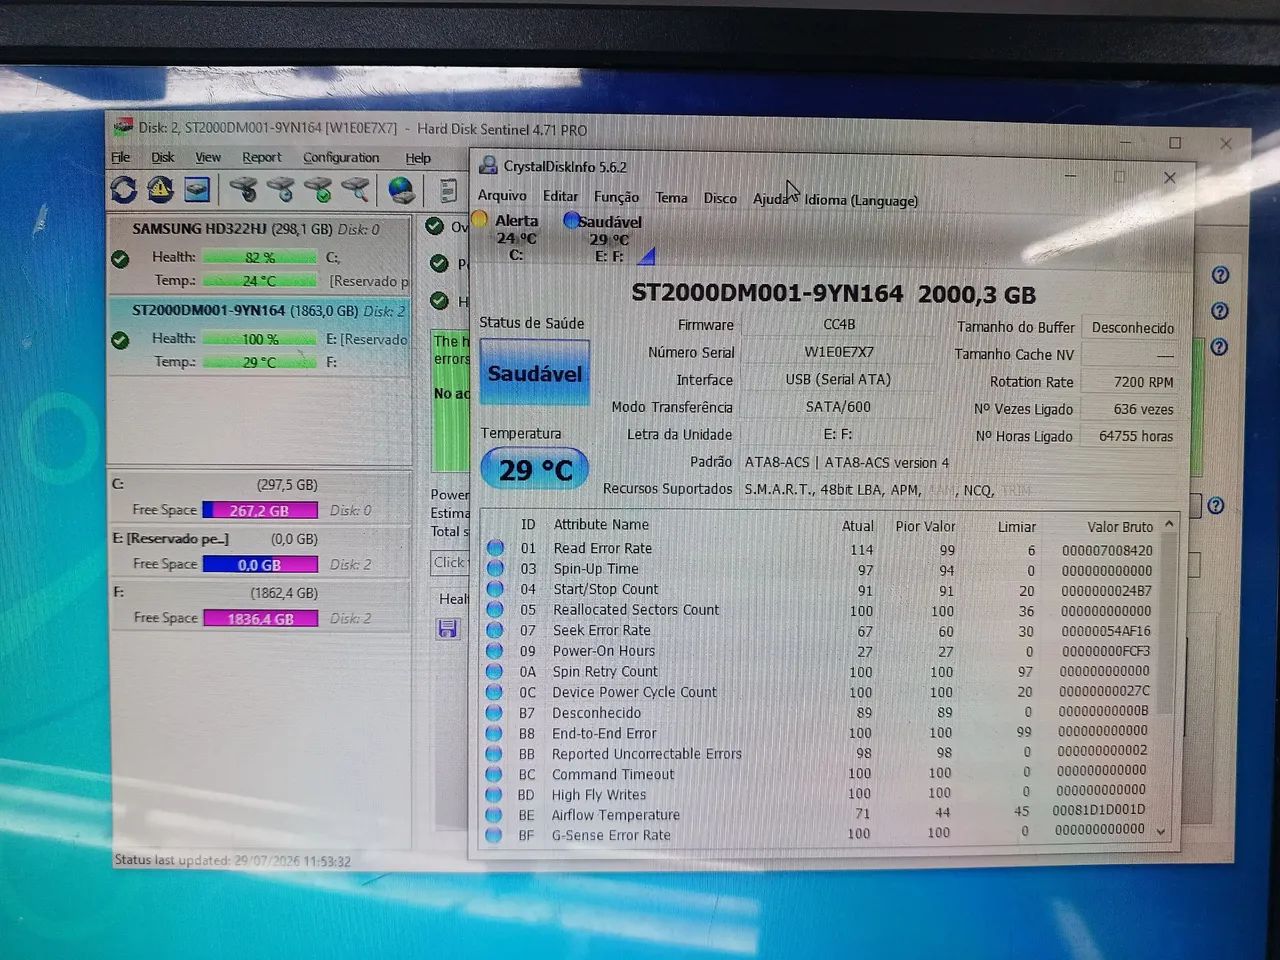Click the blue status dot for Reallocated Sectors Count
Viewport: 1280px width, 960px height.
pyautogui.click(x=495, y=610)
